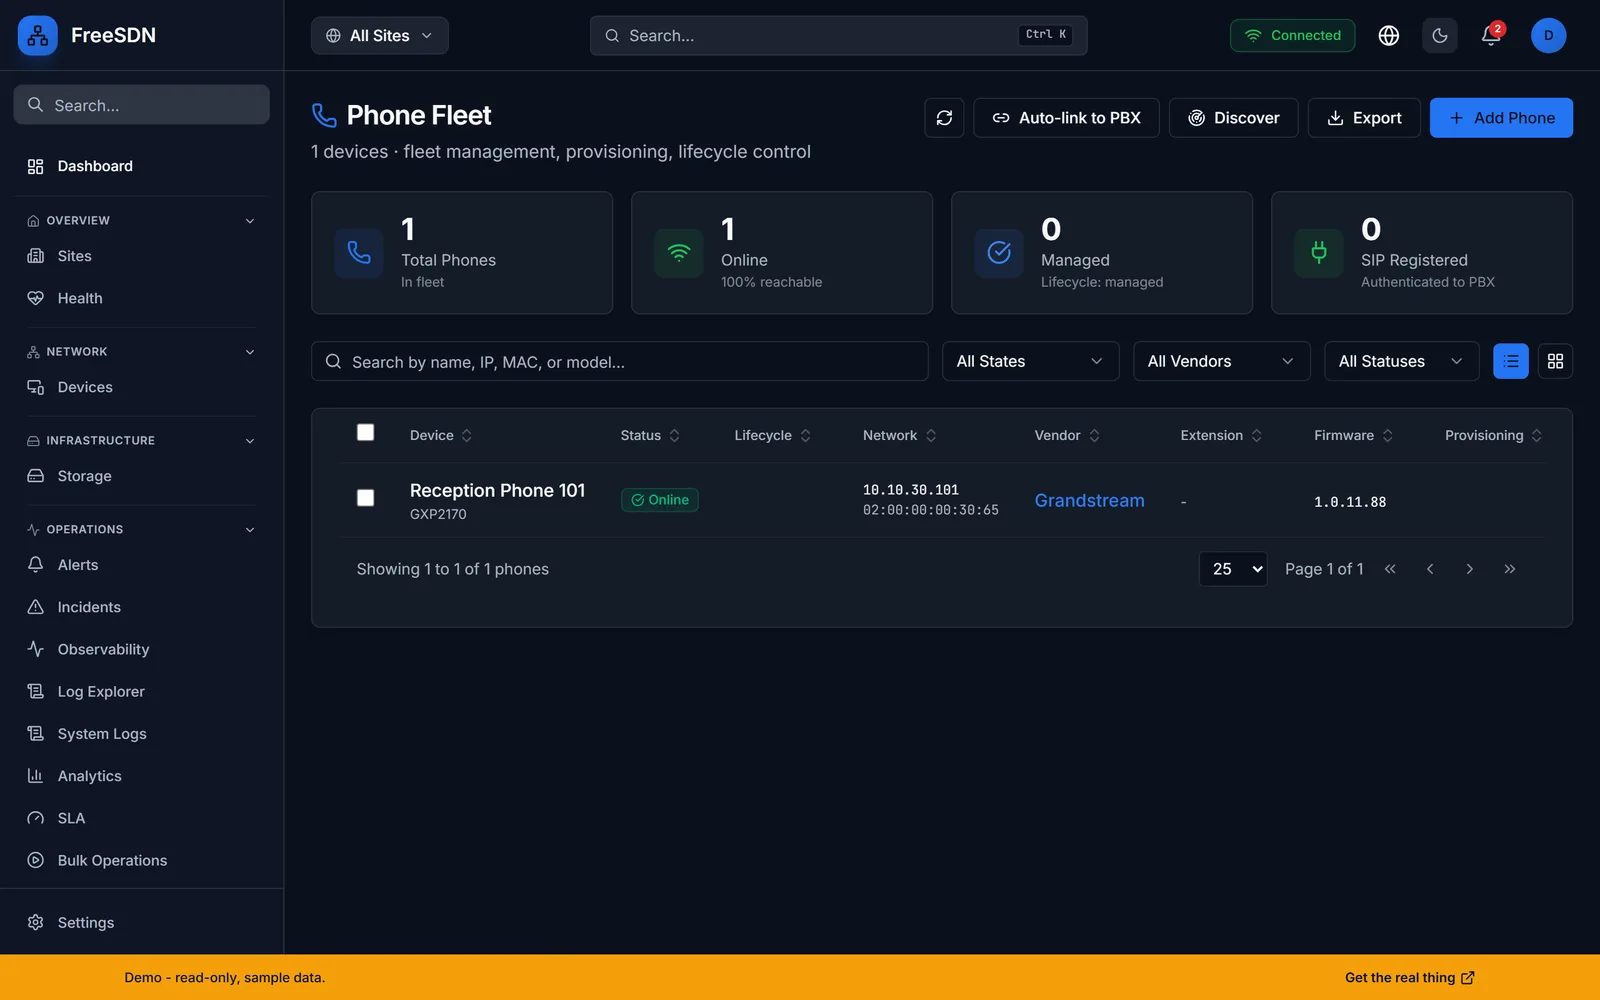Collapse the Infrastructure section
The width and height of the screenshot is (1600, 1000).
click(x=141, y=441)
